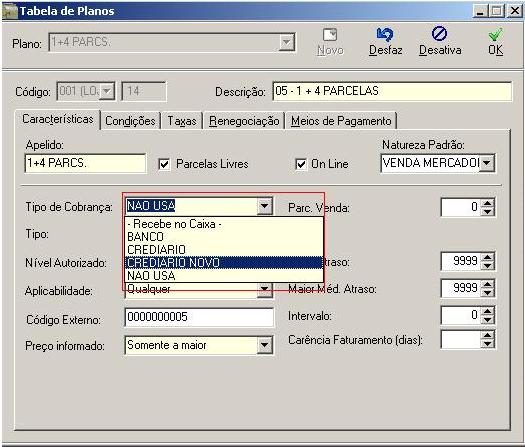The height and width of the screenshot is (447, 525).
Task: Select CREDIARIO NOVO from the list
Action: [x=224, y=263]
